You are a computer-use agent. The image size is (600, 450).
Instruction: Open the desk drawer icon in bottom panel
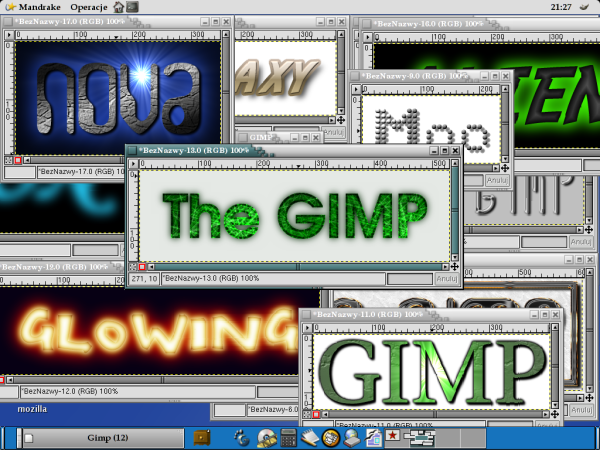coord(202,438)
